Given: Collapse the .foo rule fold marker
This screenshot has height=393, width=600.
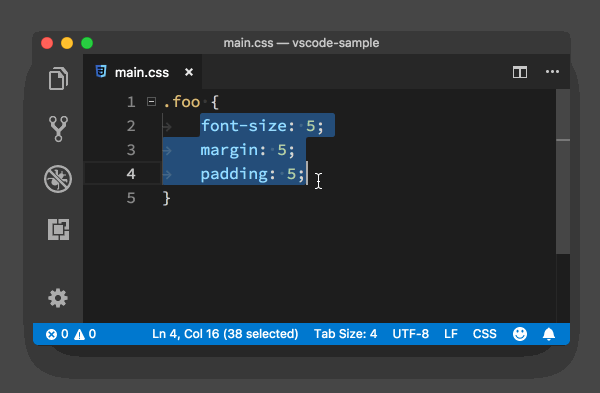Looking at the screenshot, I should click(x=151, y=102).
